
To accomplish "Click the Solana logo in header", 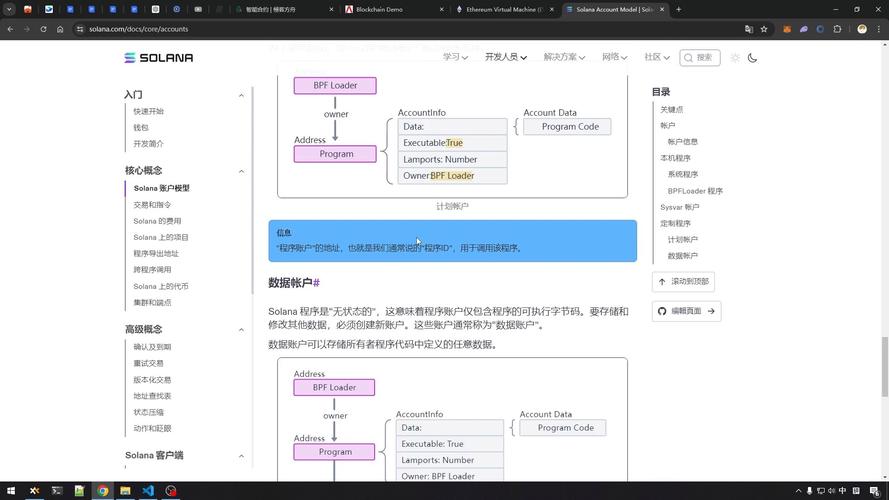I will (x=158, y=58).
